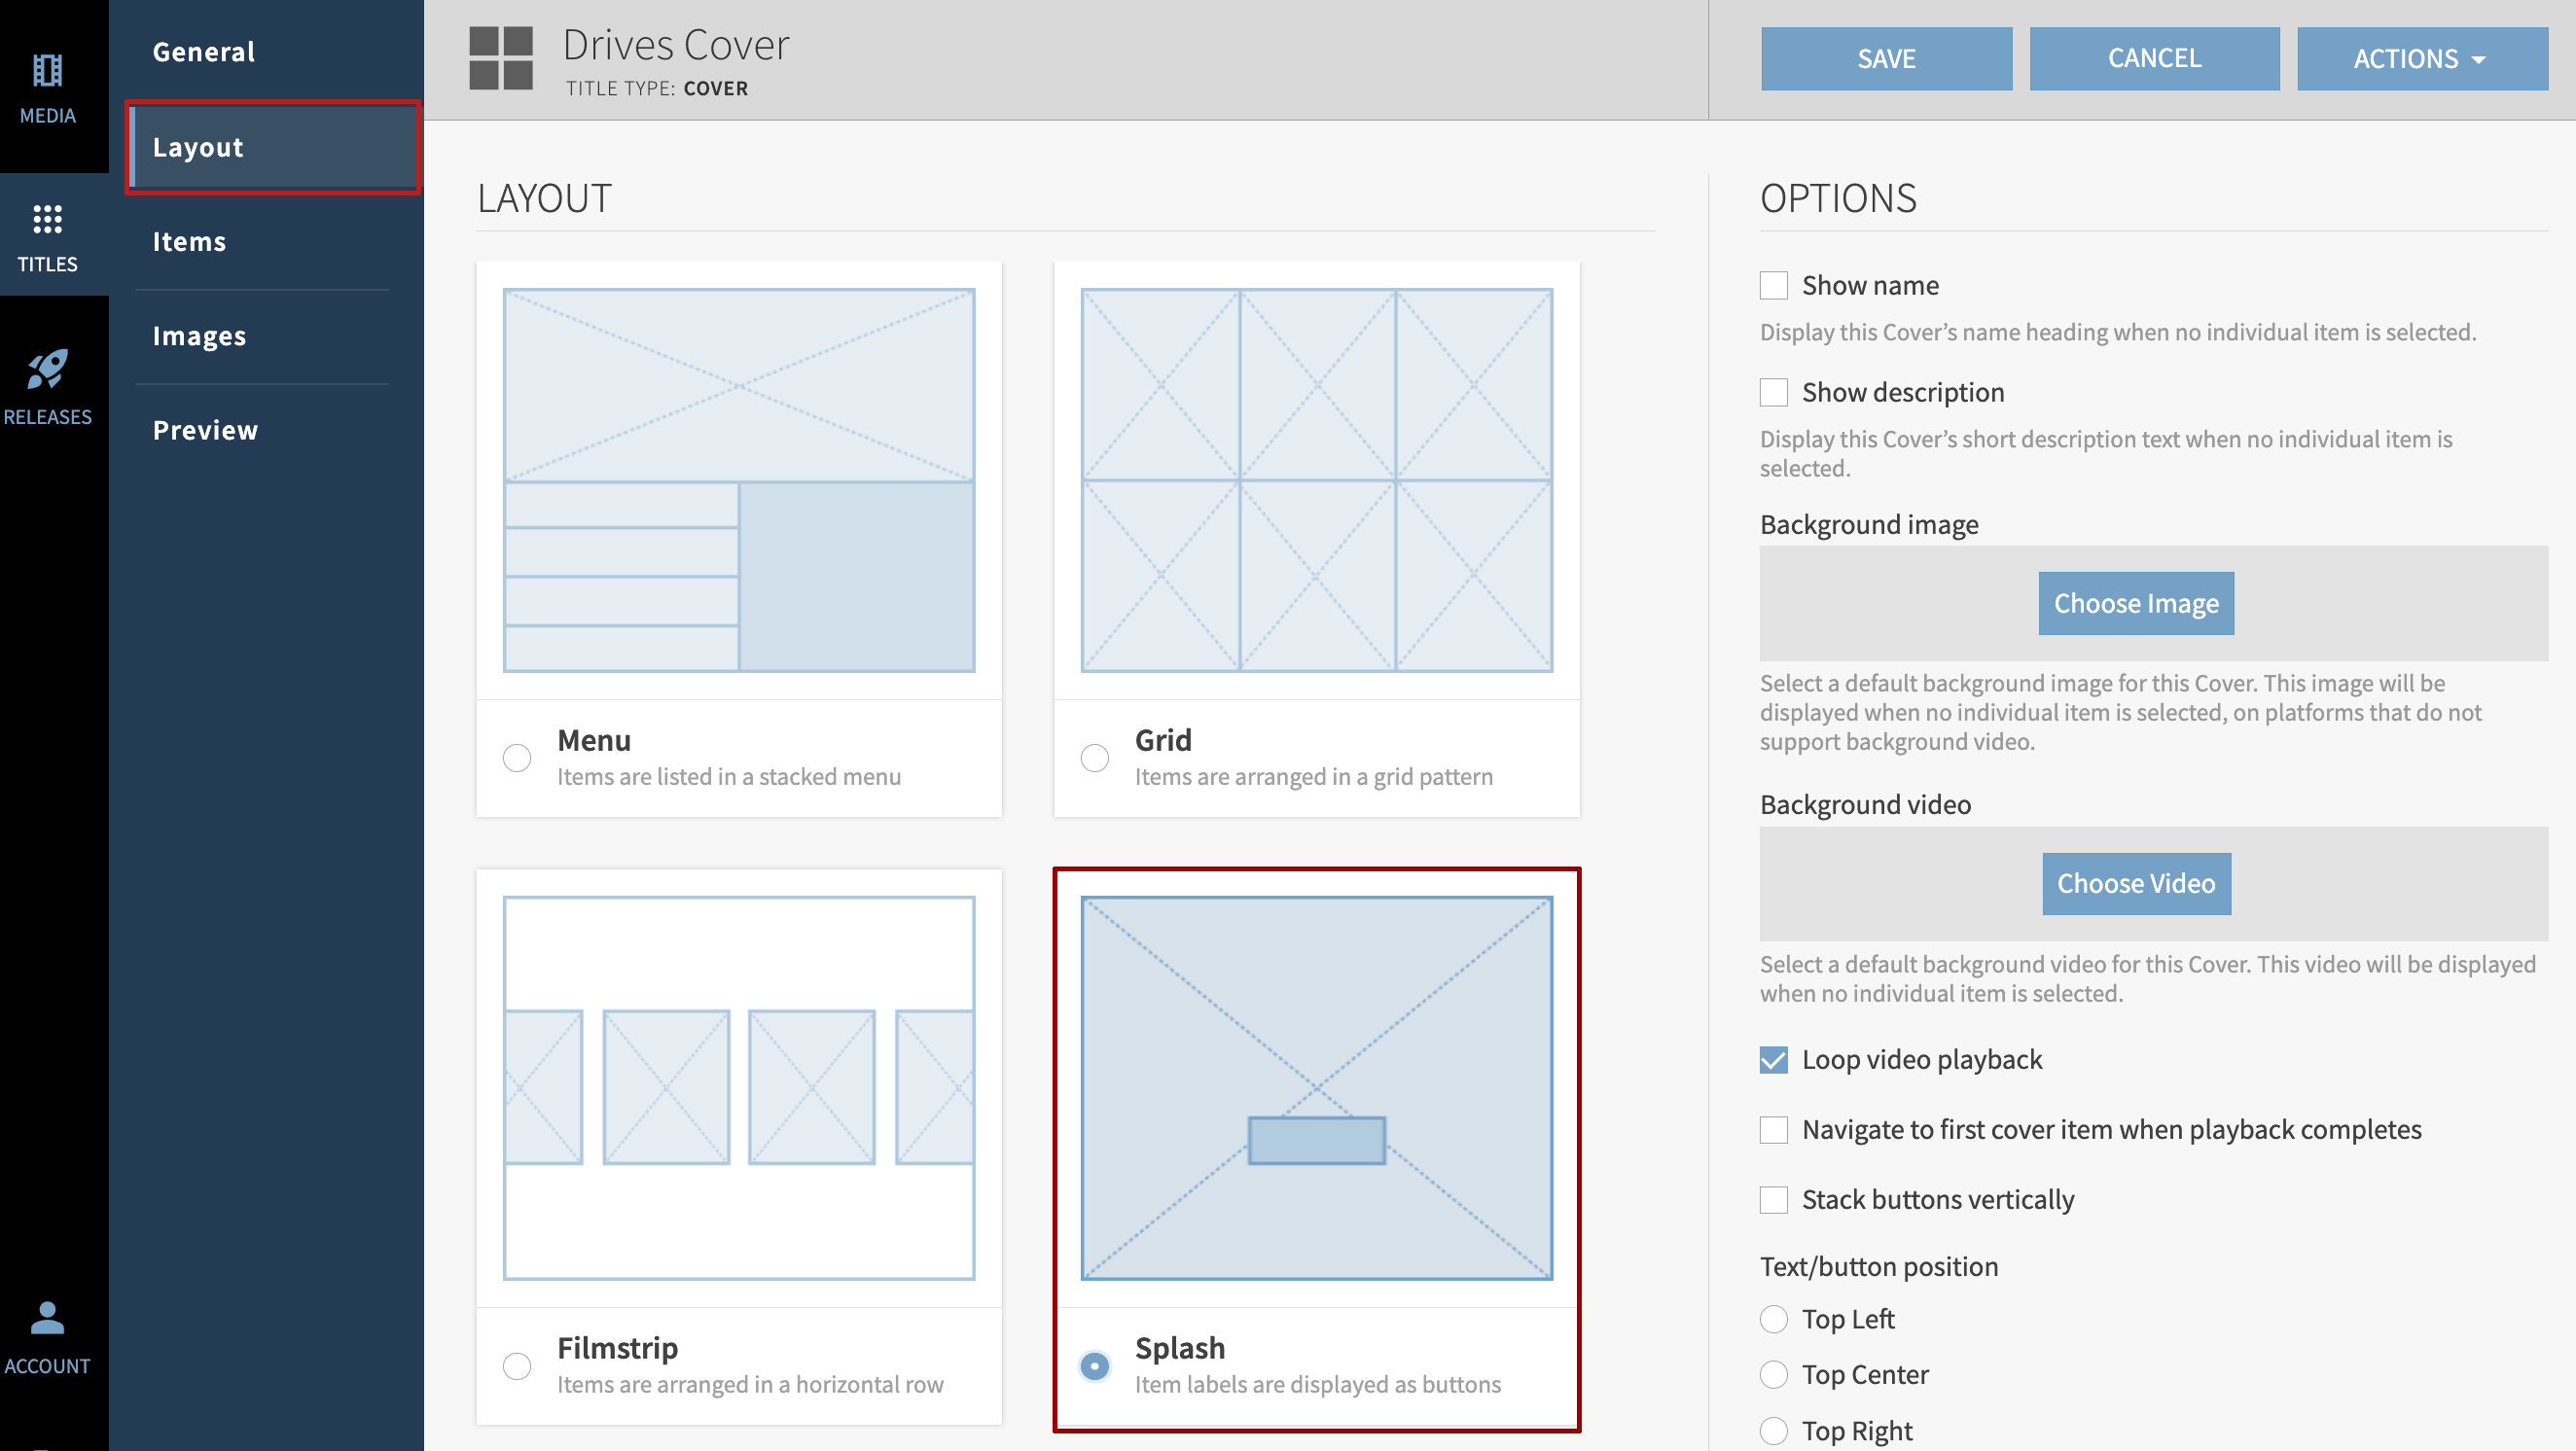Click the Titles grid icon

point(47,219)
